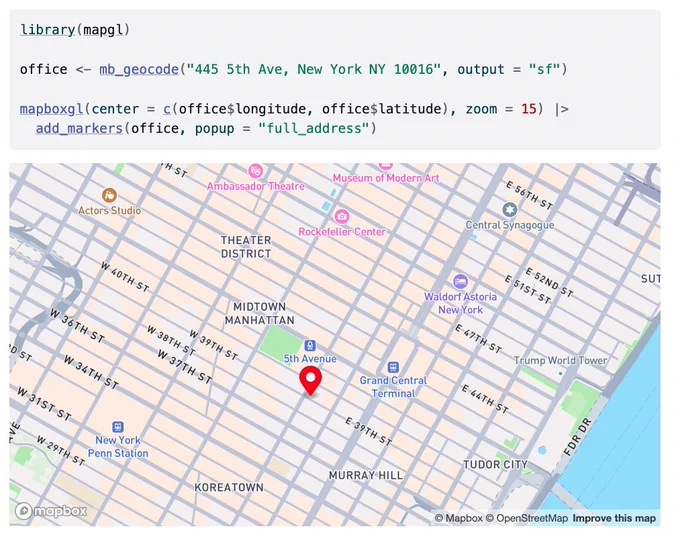Click the E 44TH ST street label

pyautogui.click(x=485, y=399)
